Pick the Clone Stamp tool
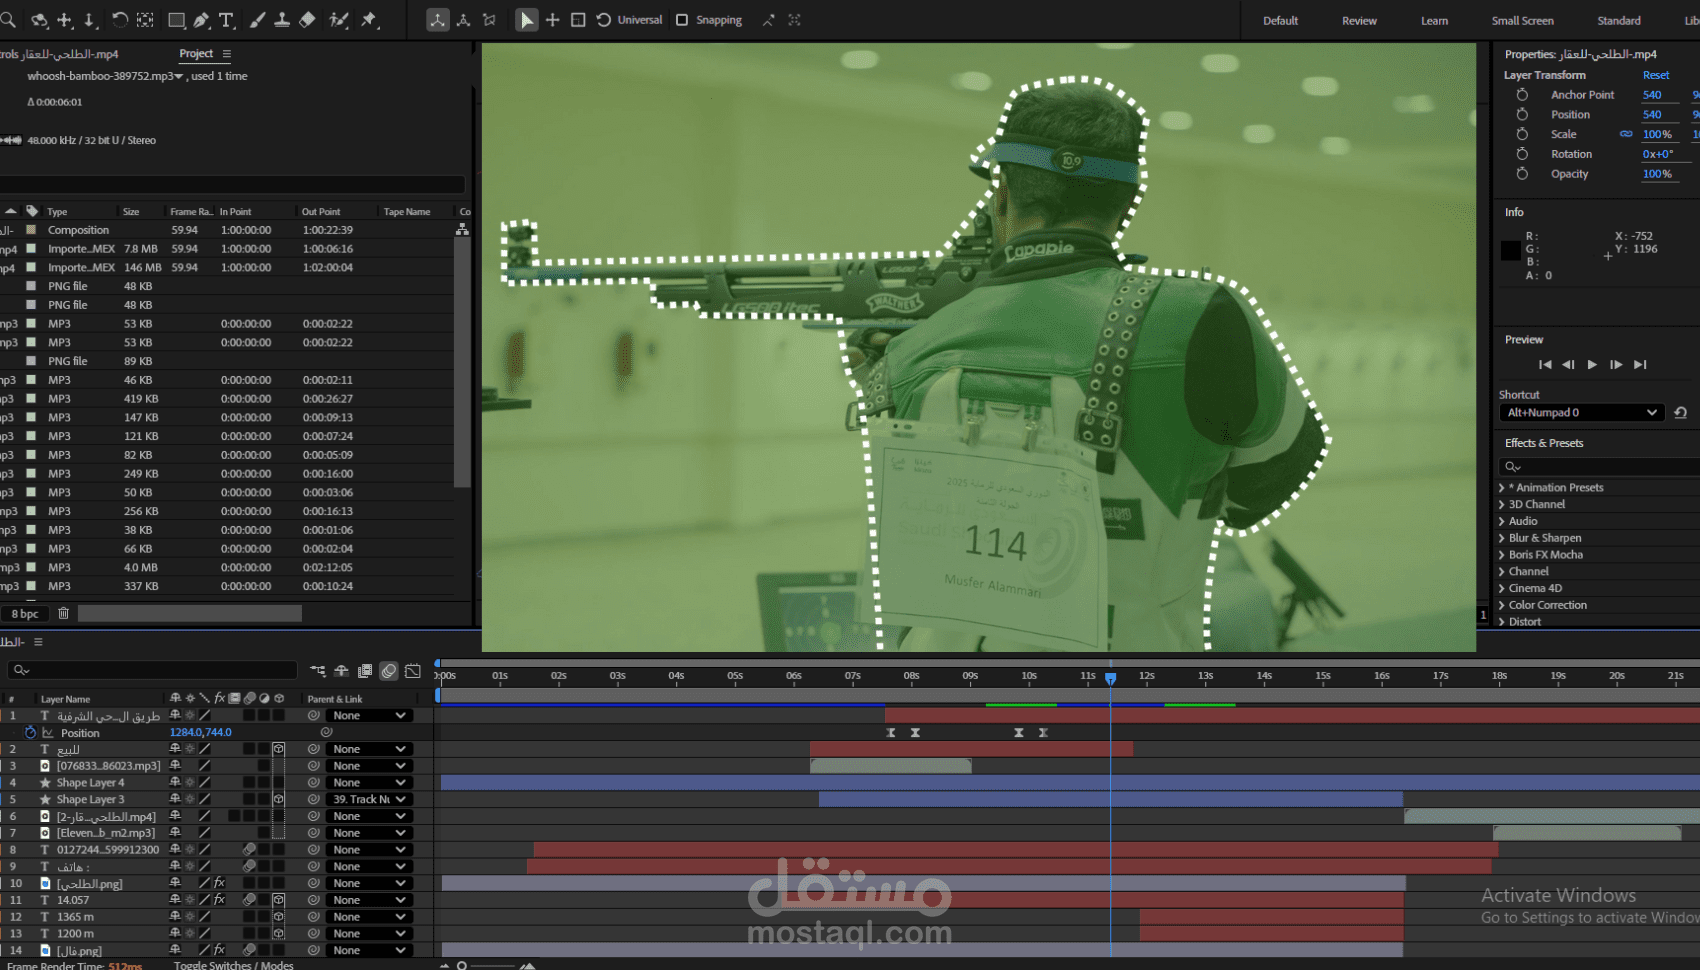This screenshot has width=1700, height=970. [282, 20]
